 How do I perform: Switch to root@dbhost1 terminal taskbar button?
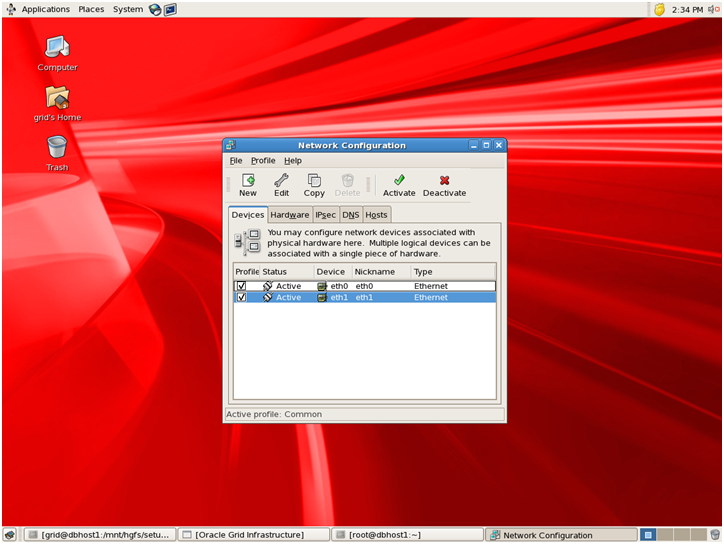408,535
